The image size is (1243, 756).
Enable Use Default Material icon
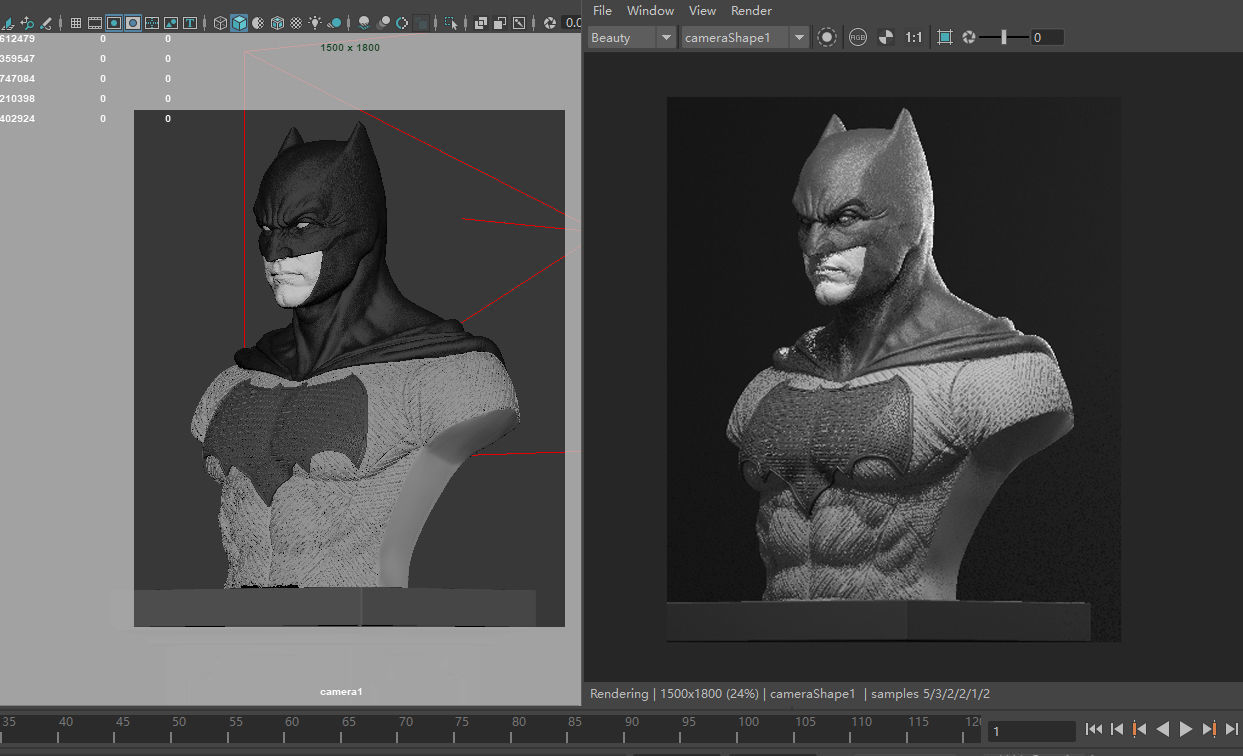click(258, 22)
